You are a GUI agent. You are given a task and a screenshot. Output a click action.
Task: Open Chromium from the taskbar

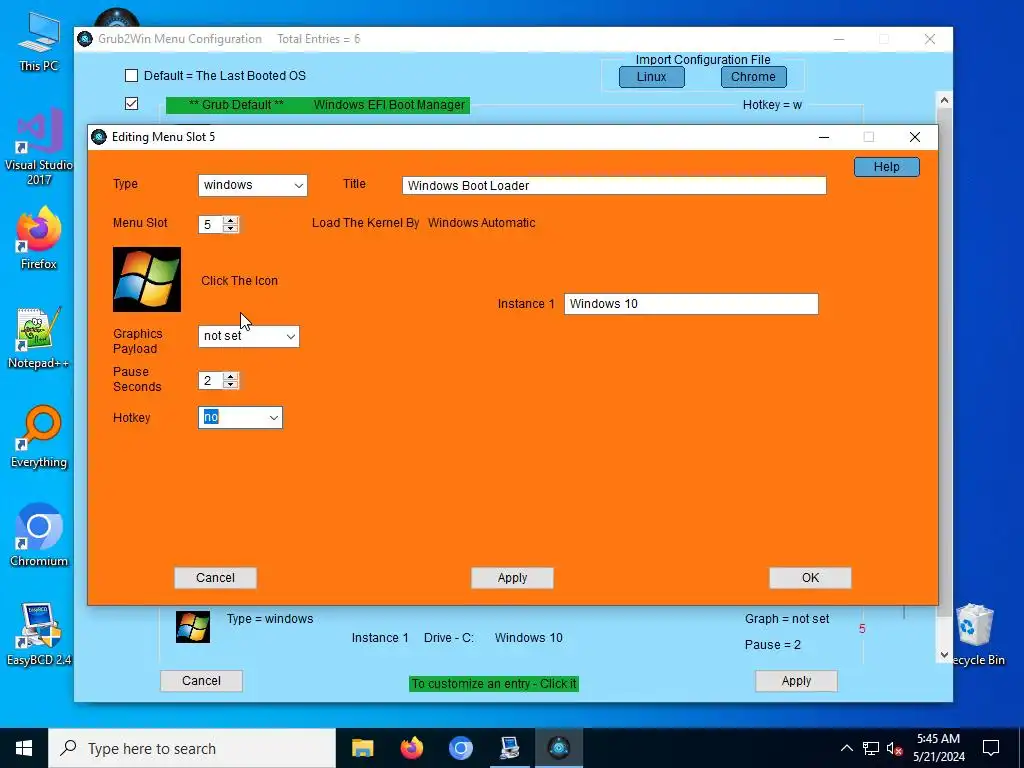460,748
